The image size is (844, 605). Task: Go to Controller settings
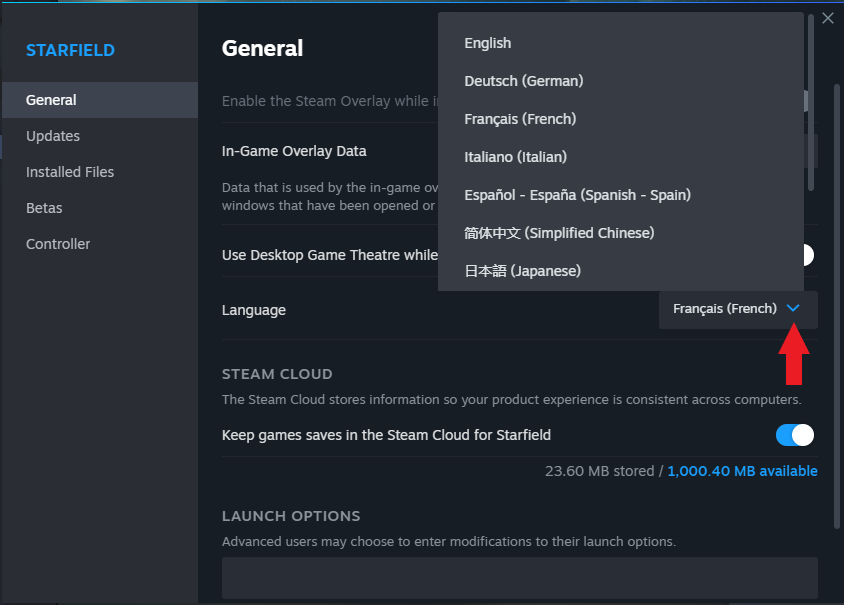pyautogui.click(x=58, y=243)
